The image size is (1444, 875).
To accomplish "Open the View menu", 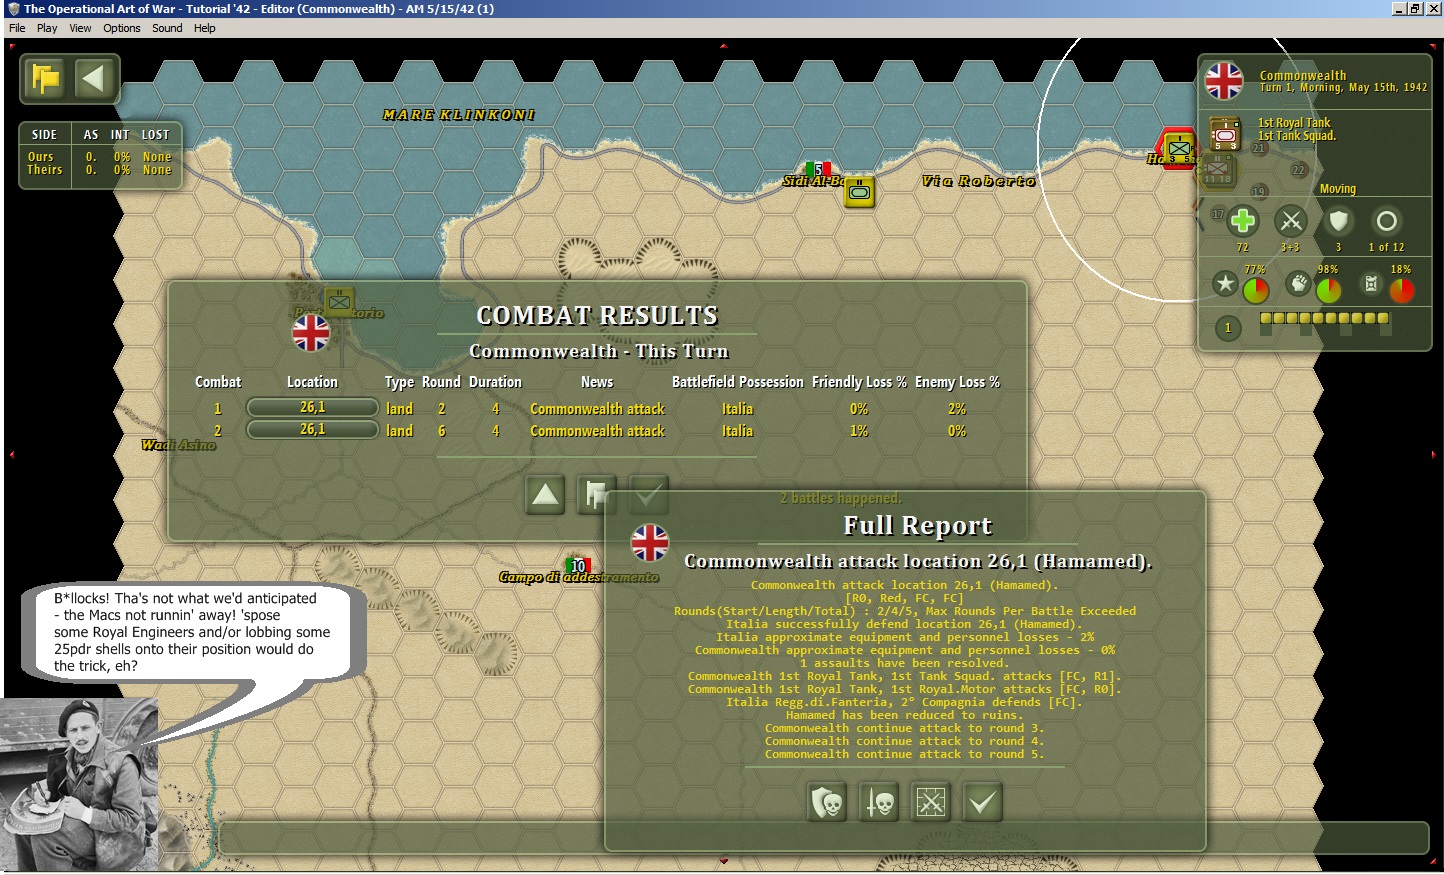I will pyautogui.click(x=80, y=28).
